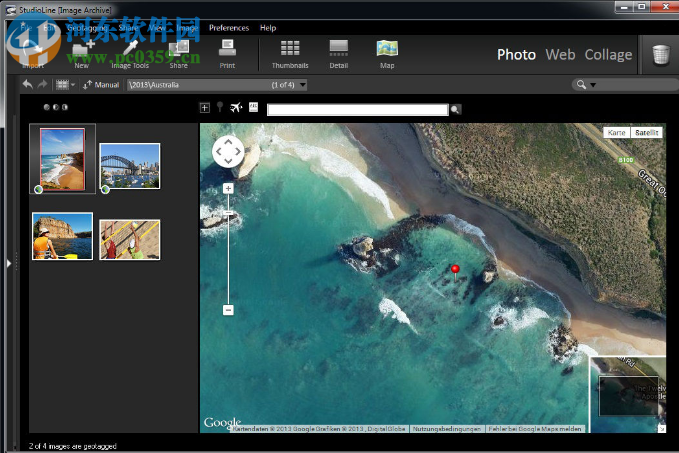Click globe geotag badge on bridge photo
This screenshot has height=453, width=679.
point(105,189)
